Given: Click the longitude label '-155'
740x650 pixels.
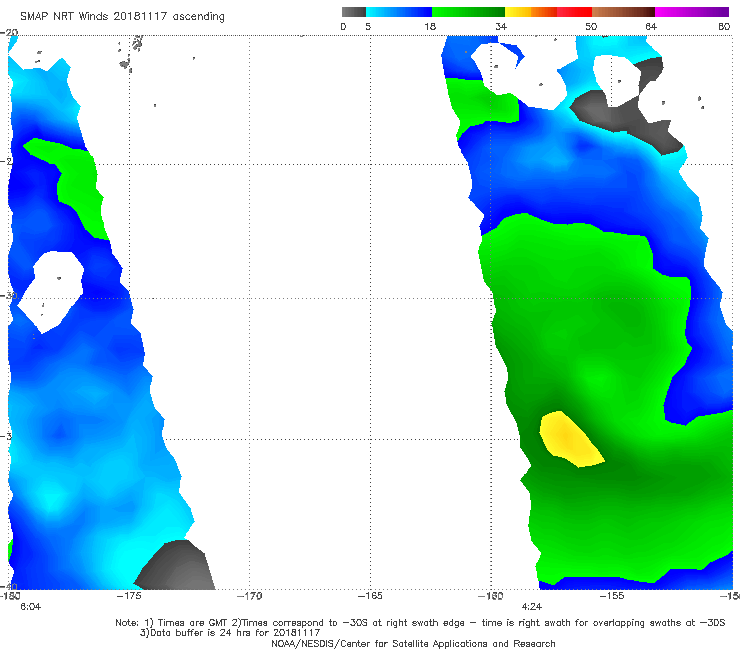Looking at the screenshot, I should coord(612,596).
